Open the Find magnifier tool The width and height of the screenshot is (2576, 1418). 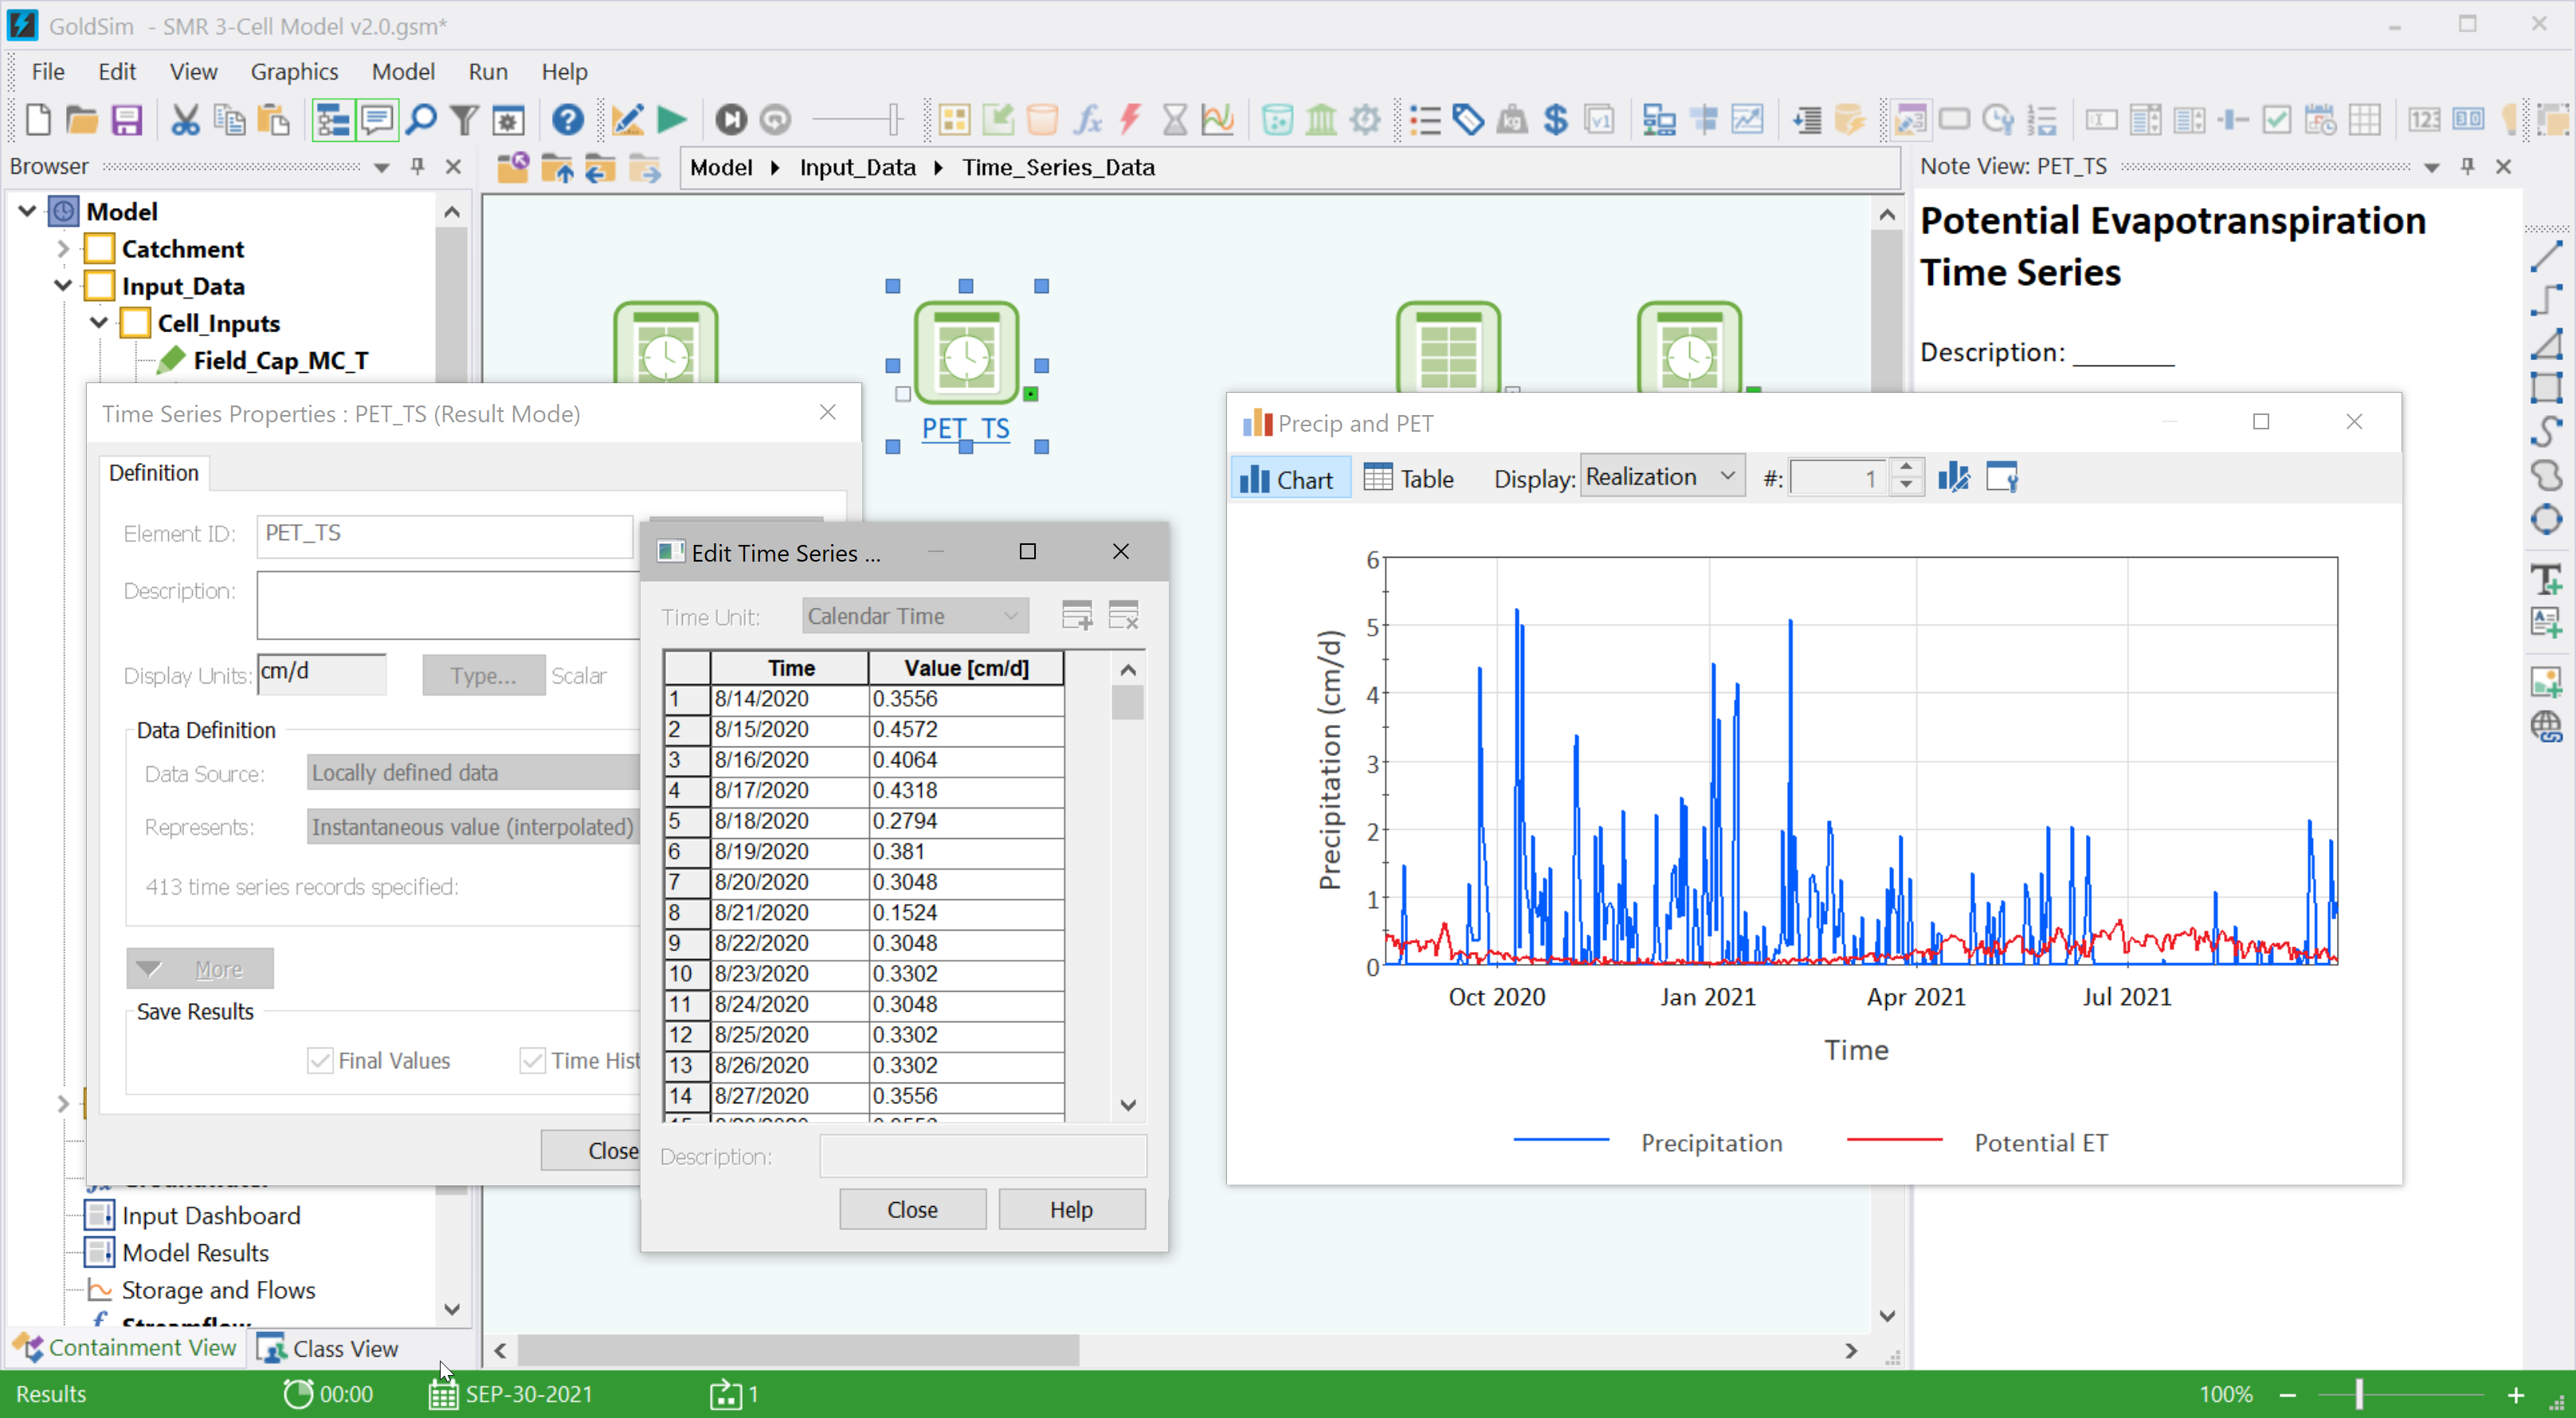(421, 120)
